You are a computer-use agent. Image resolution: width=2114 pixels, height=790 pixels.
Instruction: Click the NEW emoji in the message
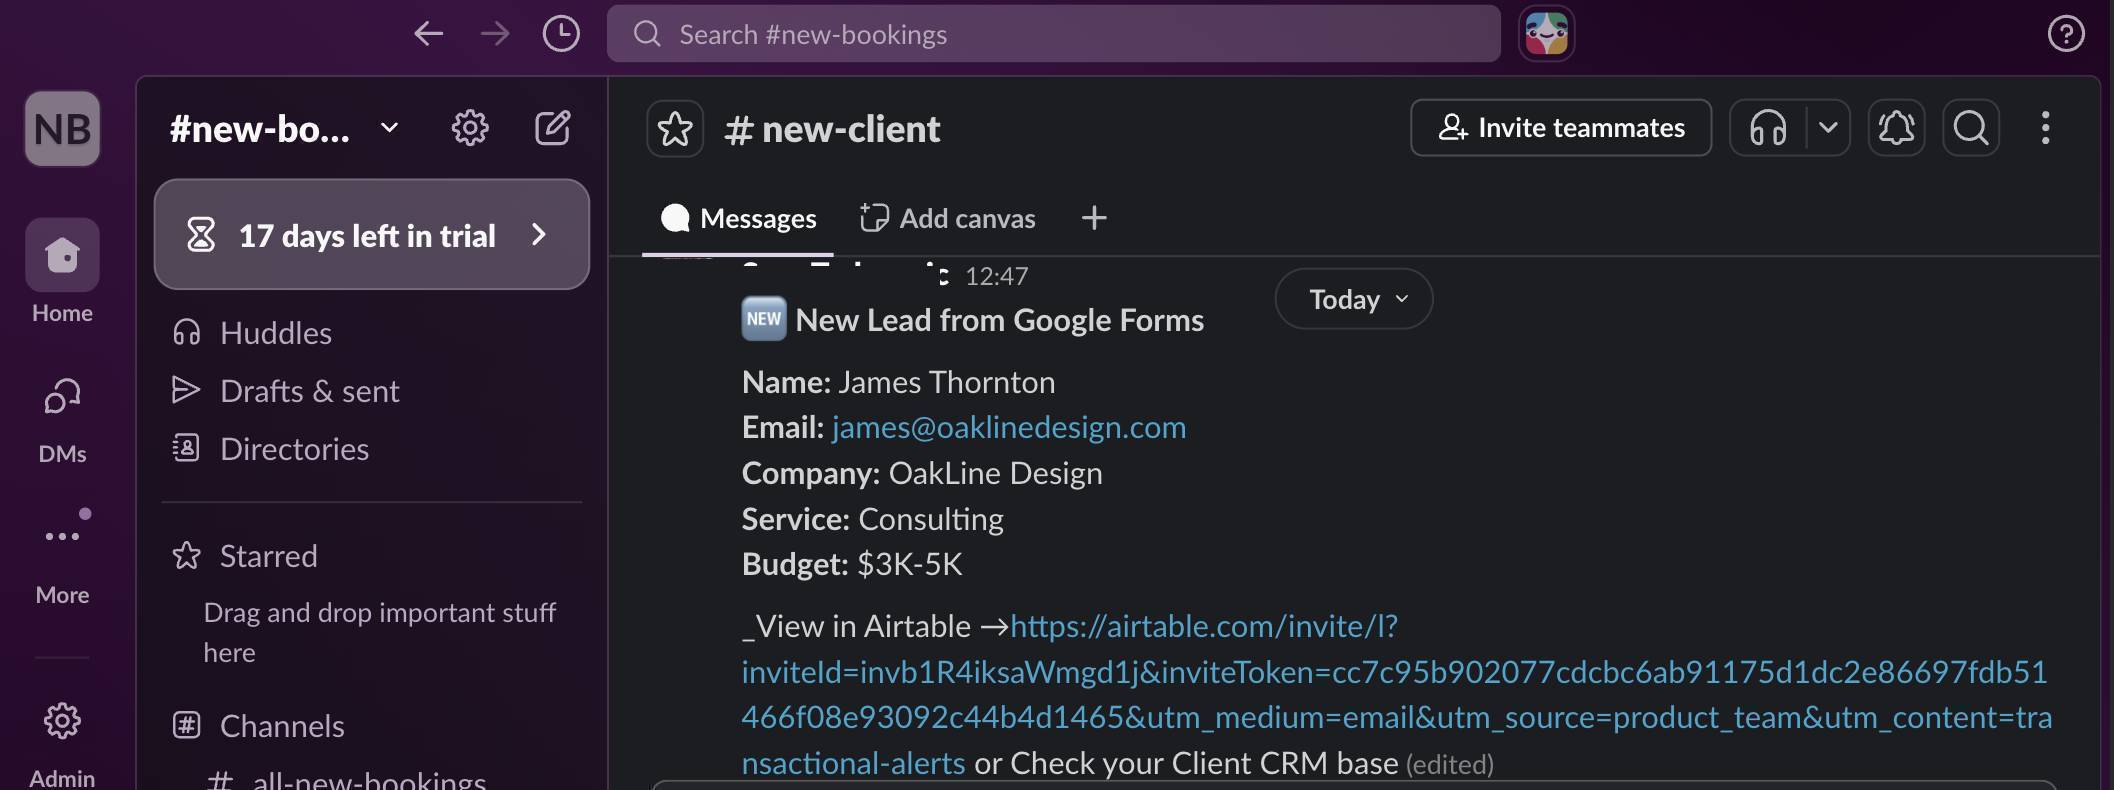pos(764,320)
